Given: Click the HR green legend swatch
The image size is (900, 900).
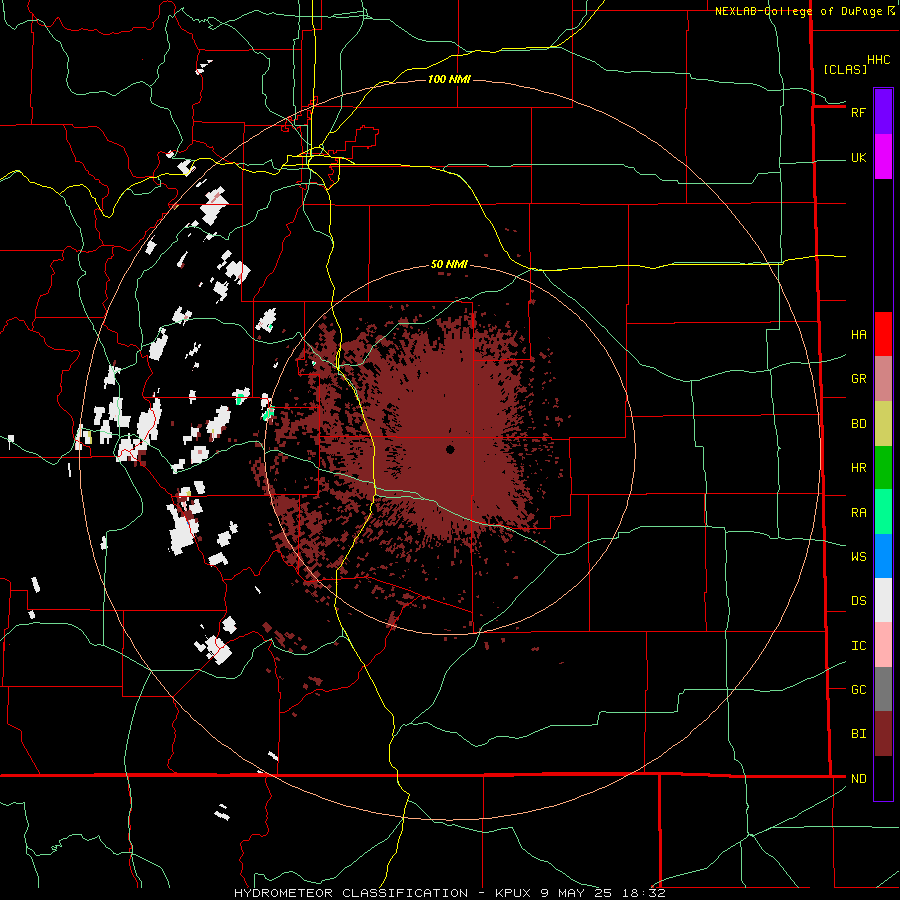Looking at the screenshot, I should (883, 468).
